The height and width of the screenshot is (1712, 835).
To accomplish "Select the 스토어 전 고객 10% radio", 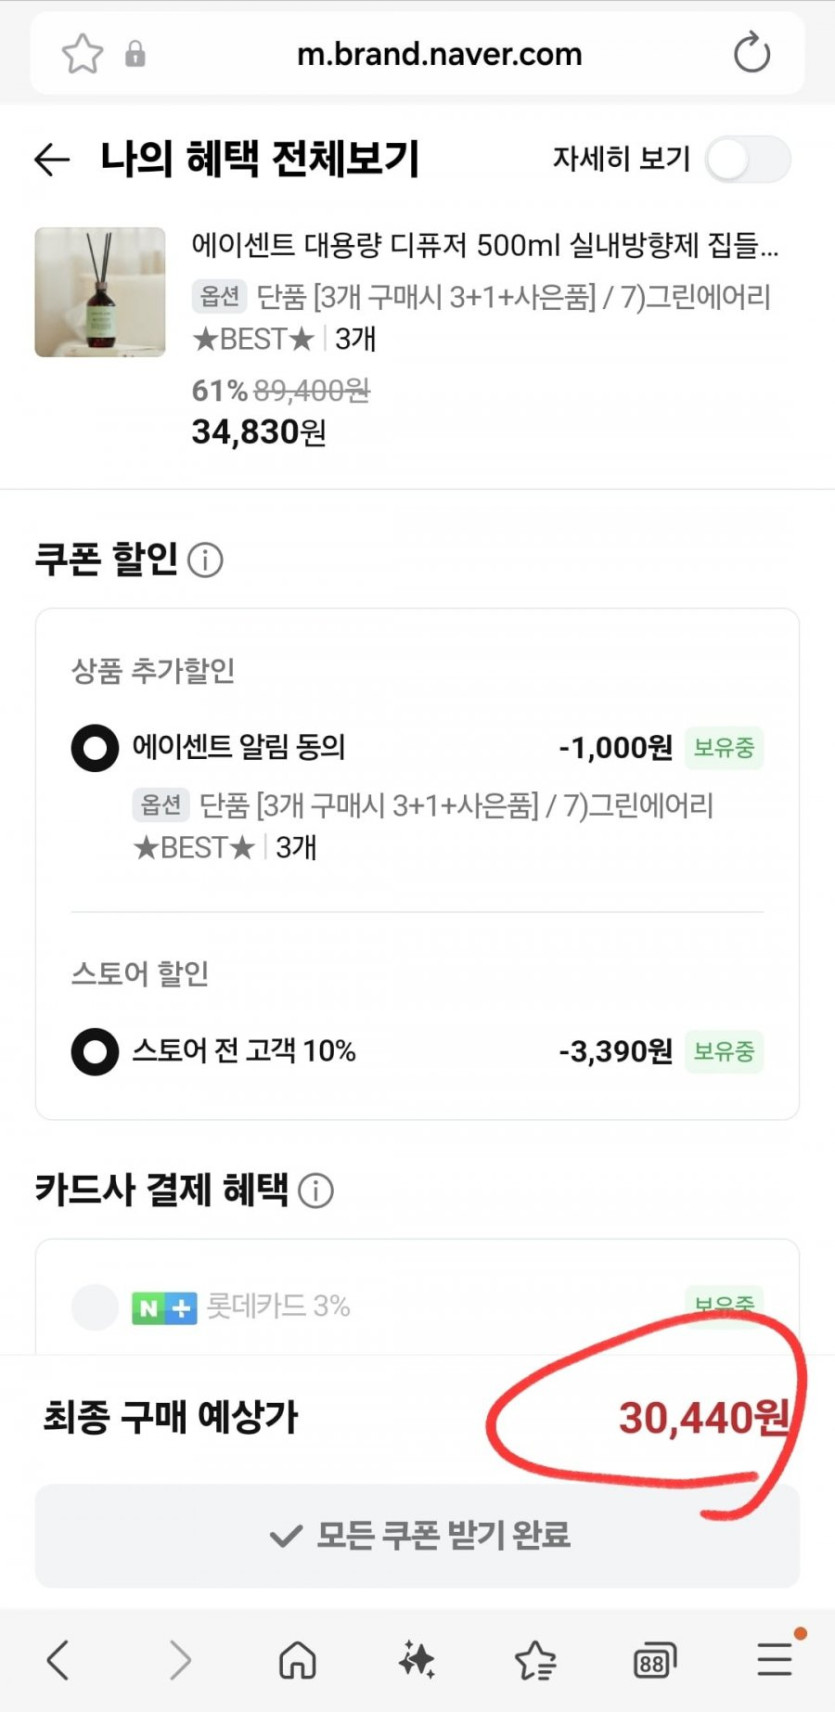I will click(x=95, y=1052).
